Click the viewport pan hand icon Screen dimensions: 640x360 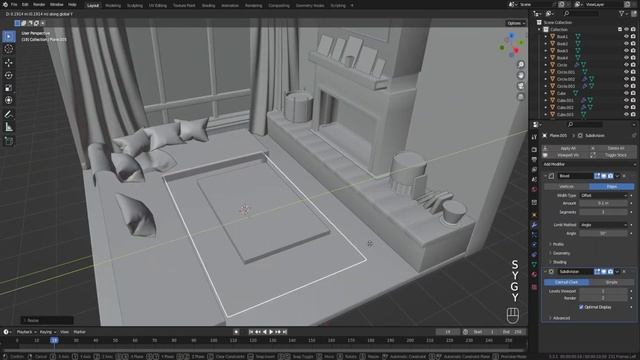tap(521, 75)
